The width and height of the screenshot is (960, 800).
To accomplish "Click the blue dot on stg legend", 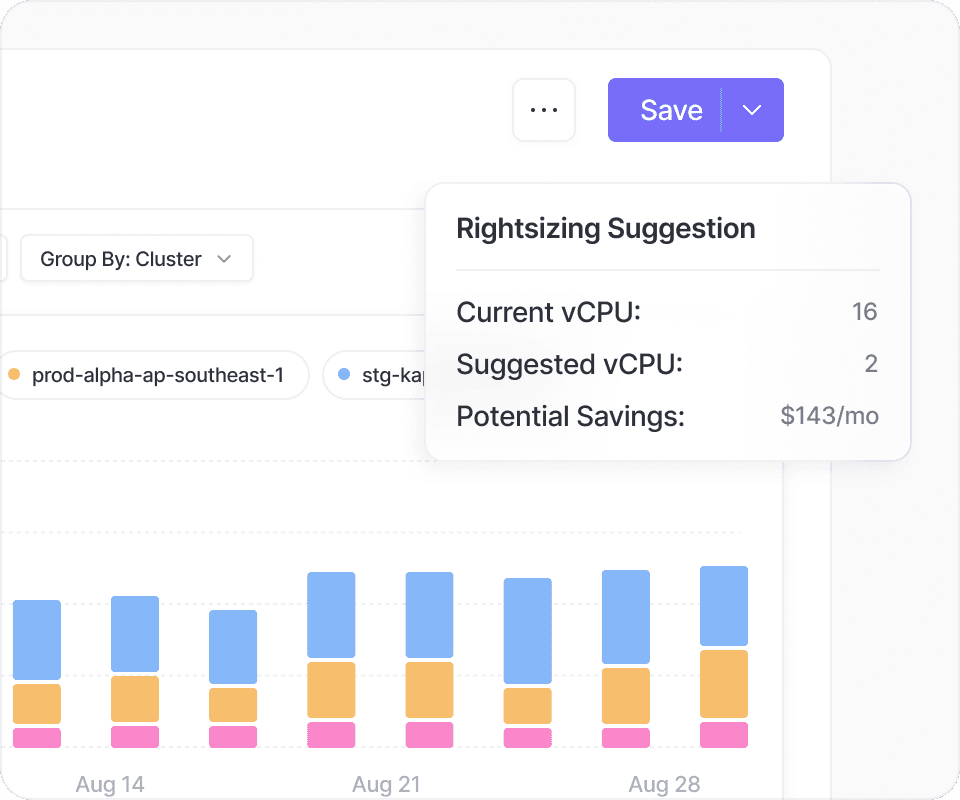I will 344,375.
